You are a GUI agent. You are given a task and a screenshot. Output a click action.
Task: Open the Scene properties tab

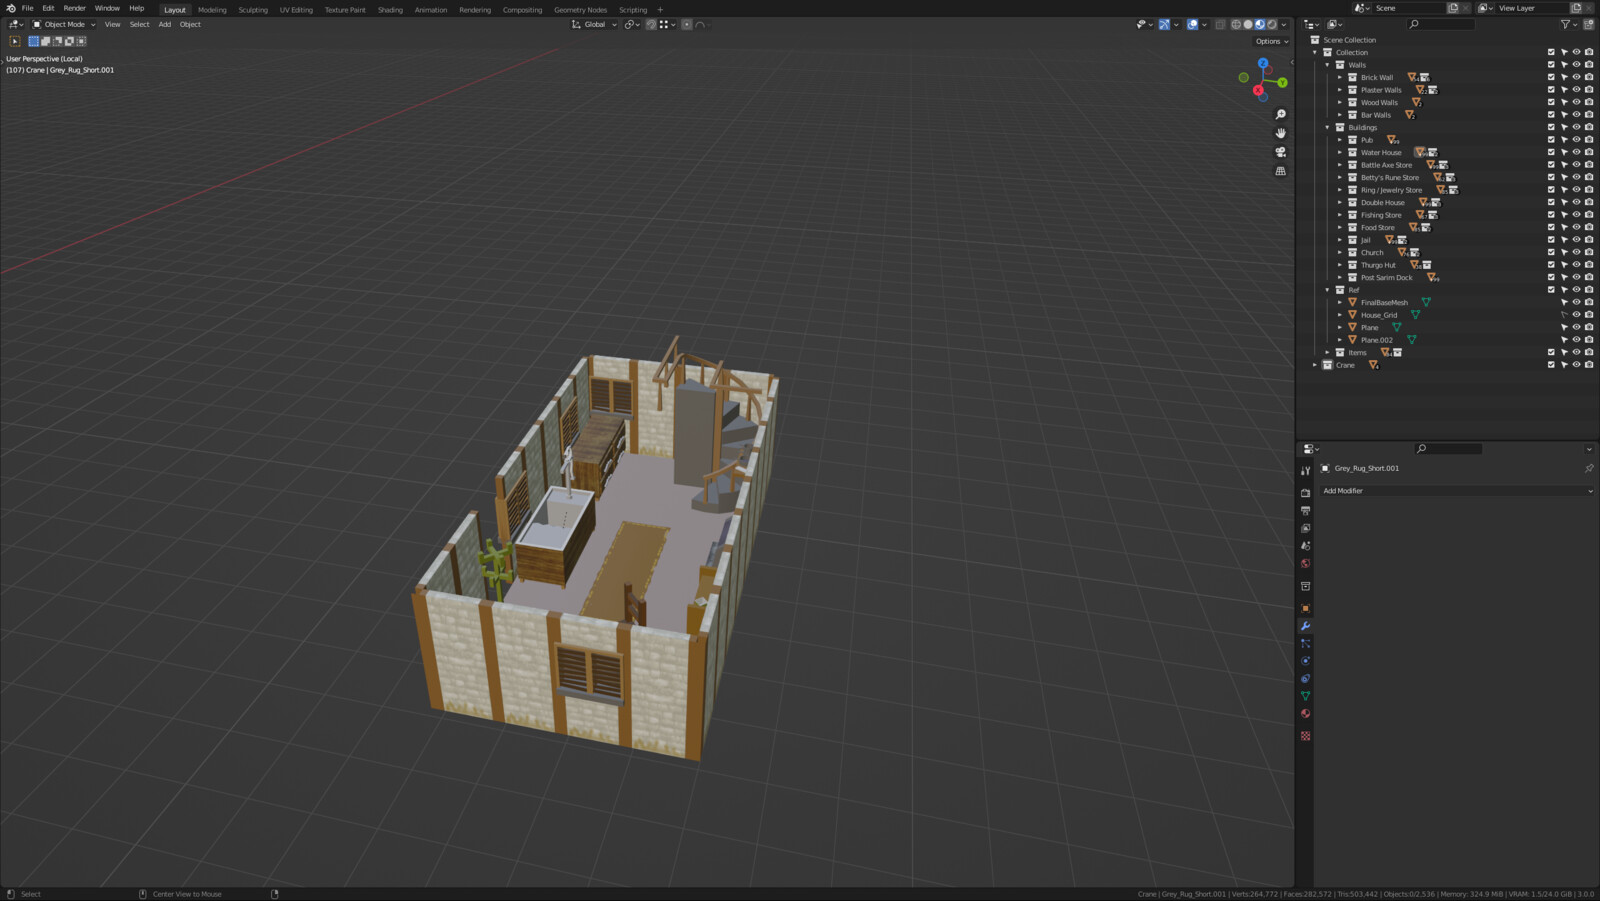click(x=1305, y=546)
